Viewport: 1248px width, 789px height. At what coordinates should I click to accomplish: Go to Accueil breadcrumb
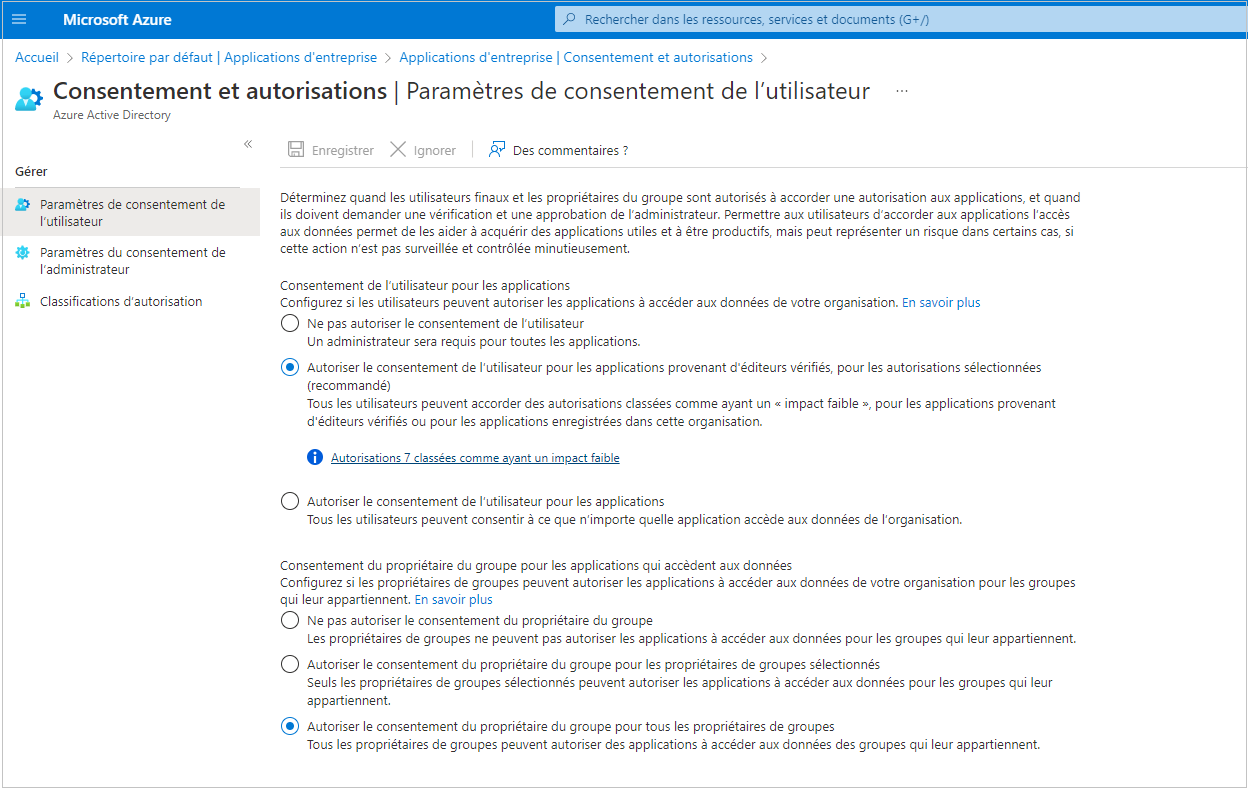37,57
